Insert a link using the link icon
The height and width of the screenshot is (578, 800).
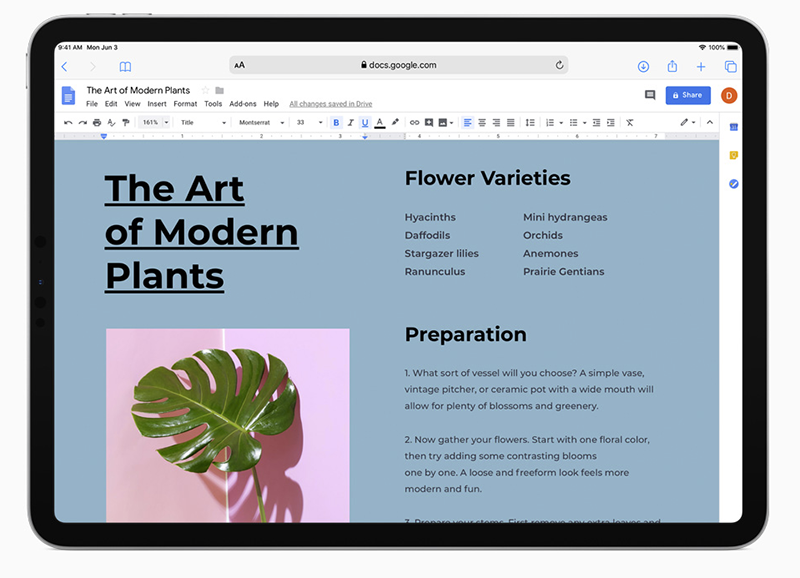(x=414, y=122)
